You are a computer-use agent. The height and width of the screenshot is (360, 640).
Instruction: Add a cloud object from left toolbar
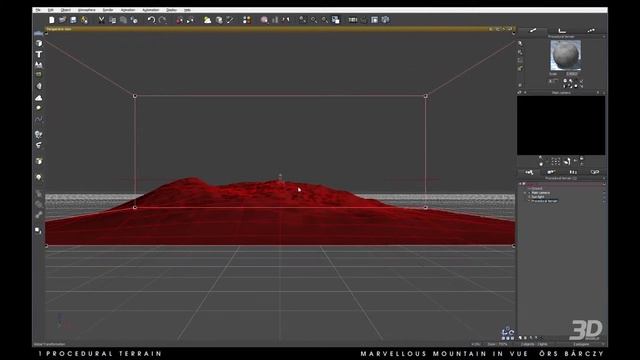tap(39, 98)
